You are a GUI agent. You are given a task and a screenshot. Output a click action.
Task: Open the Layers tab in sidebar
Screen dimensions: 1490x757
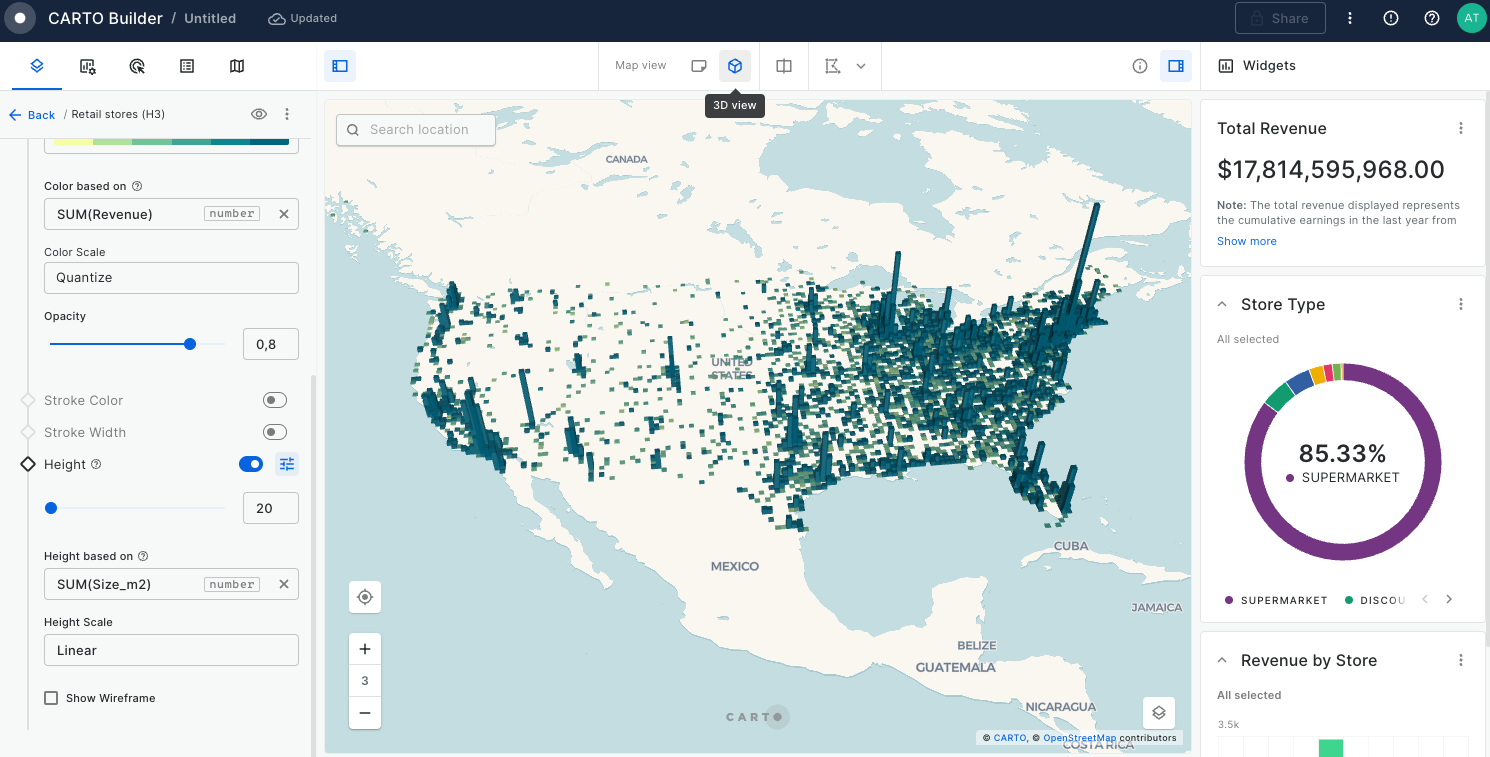pos(37,66)
